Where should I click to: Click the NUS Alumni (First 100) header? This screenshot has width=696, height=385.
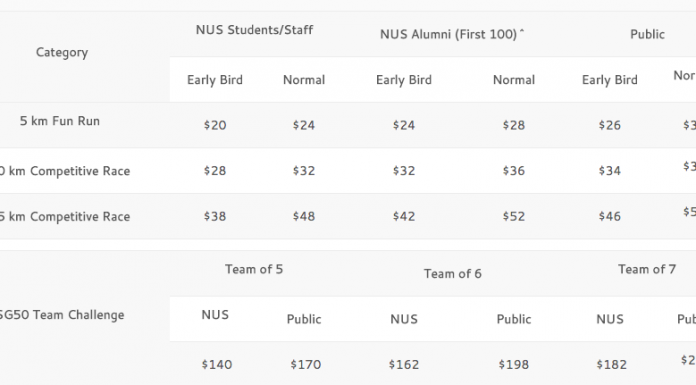(452, 34)
